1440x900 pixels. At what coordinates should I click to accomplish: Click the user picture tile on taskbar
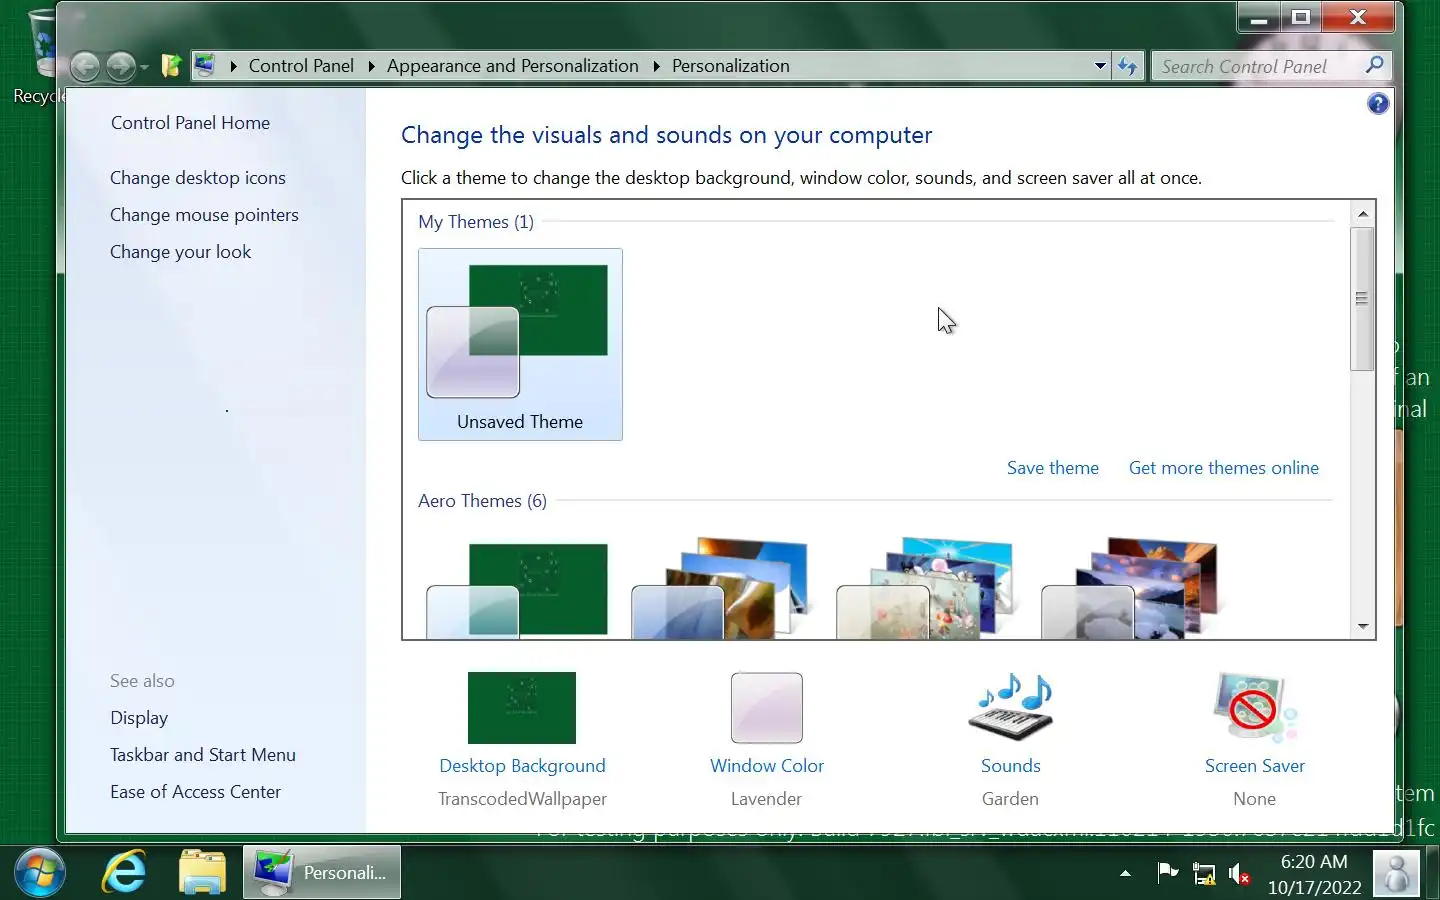(1397, 874)
